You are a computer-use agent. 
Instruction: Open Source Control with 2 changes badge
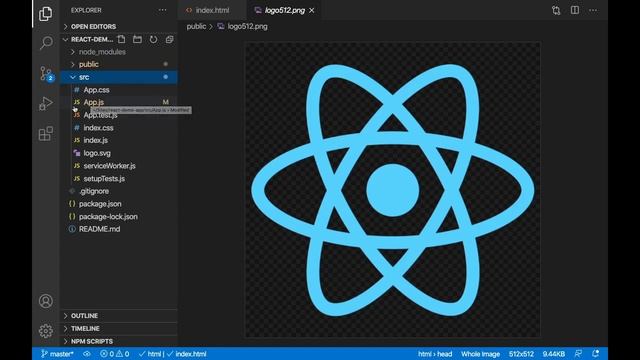pos(46,73)
